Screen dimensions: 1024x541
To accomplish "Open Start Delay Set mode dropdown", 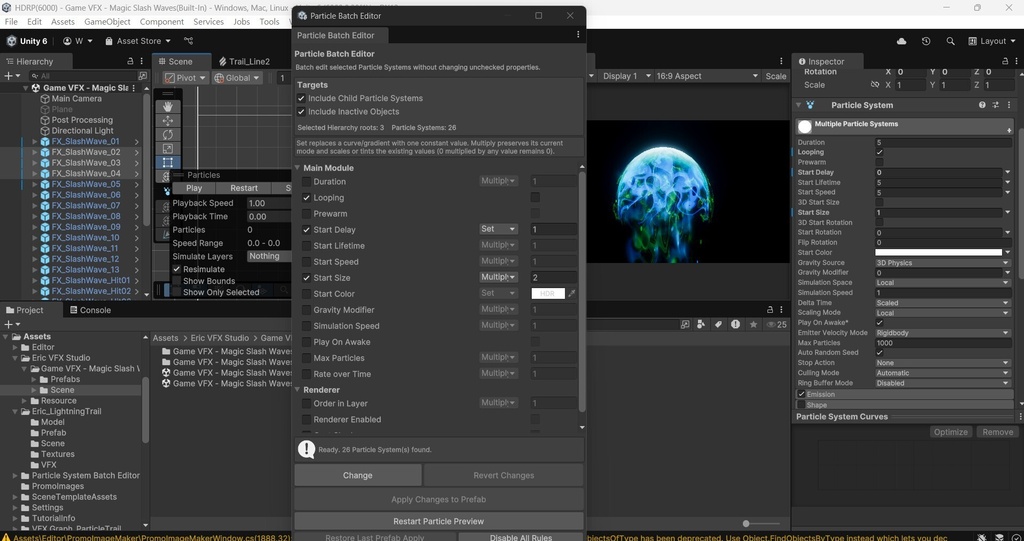I will pos(498,229).
